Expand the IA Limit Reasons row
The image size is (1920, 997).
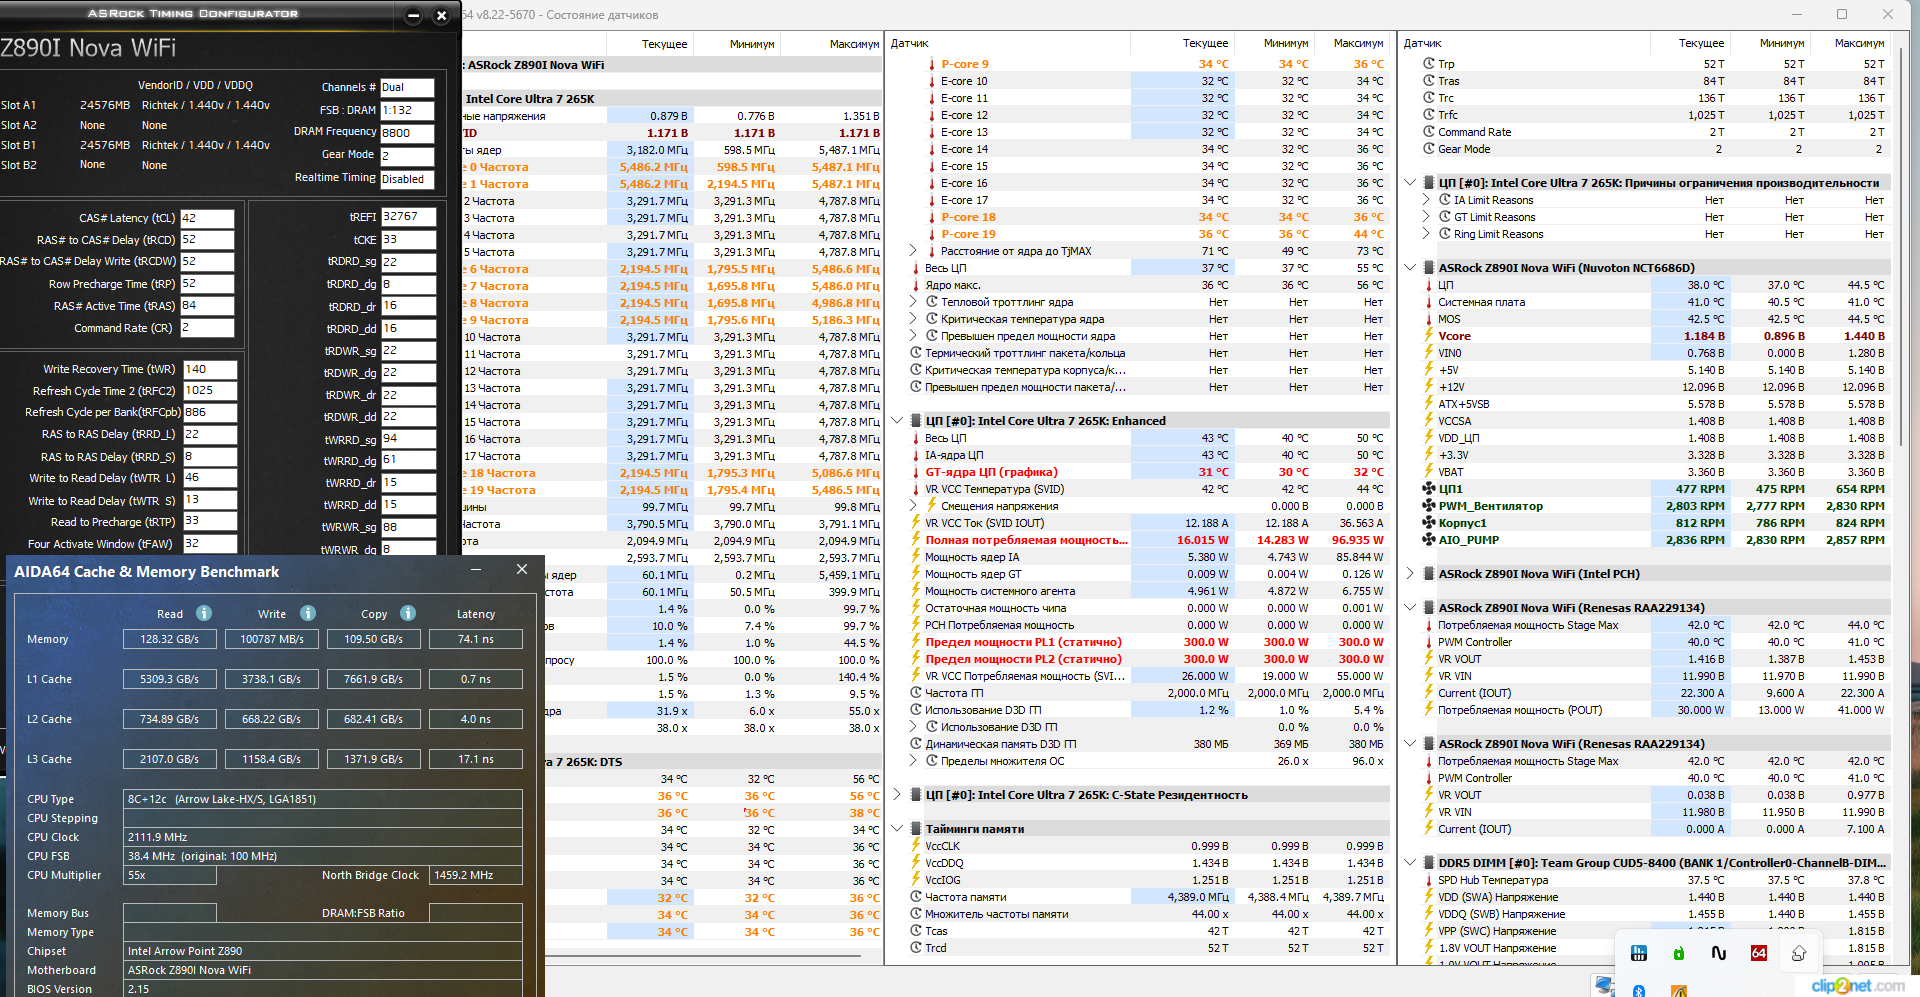pyautogui.click(x=1427, y=200)
